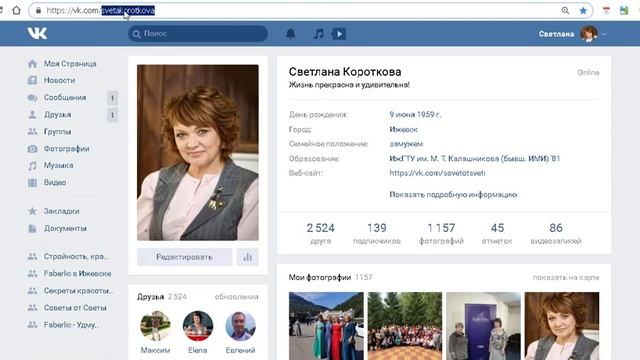This screenshot has height=360, width=640.
Task: Open group photo on checkered floor
Action: tap(405, 326)
